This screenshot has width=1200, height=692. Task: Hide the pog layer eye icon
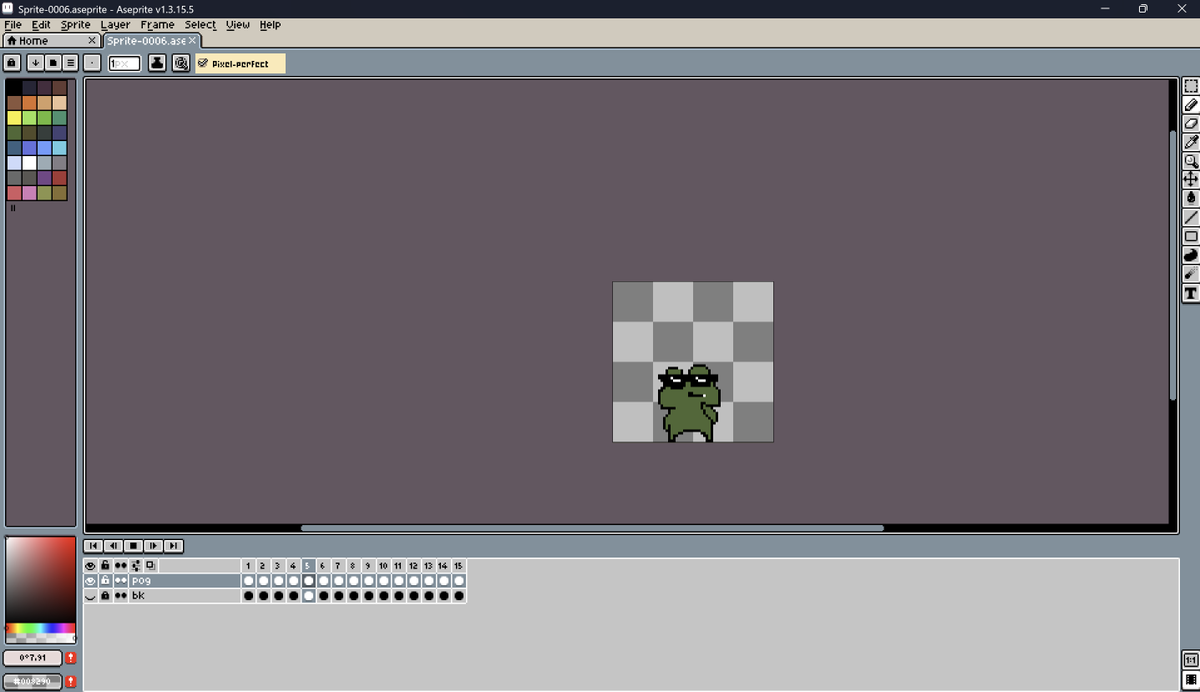[90, 580]
